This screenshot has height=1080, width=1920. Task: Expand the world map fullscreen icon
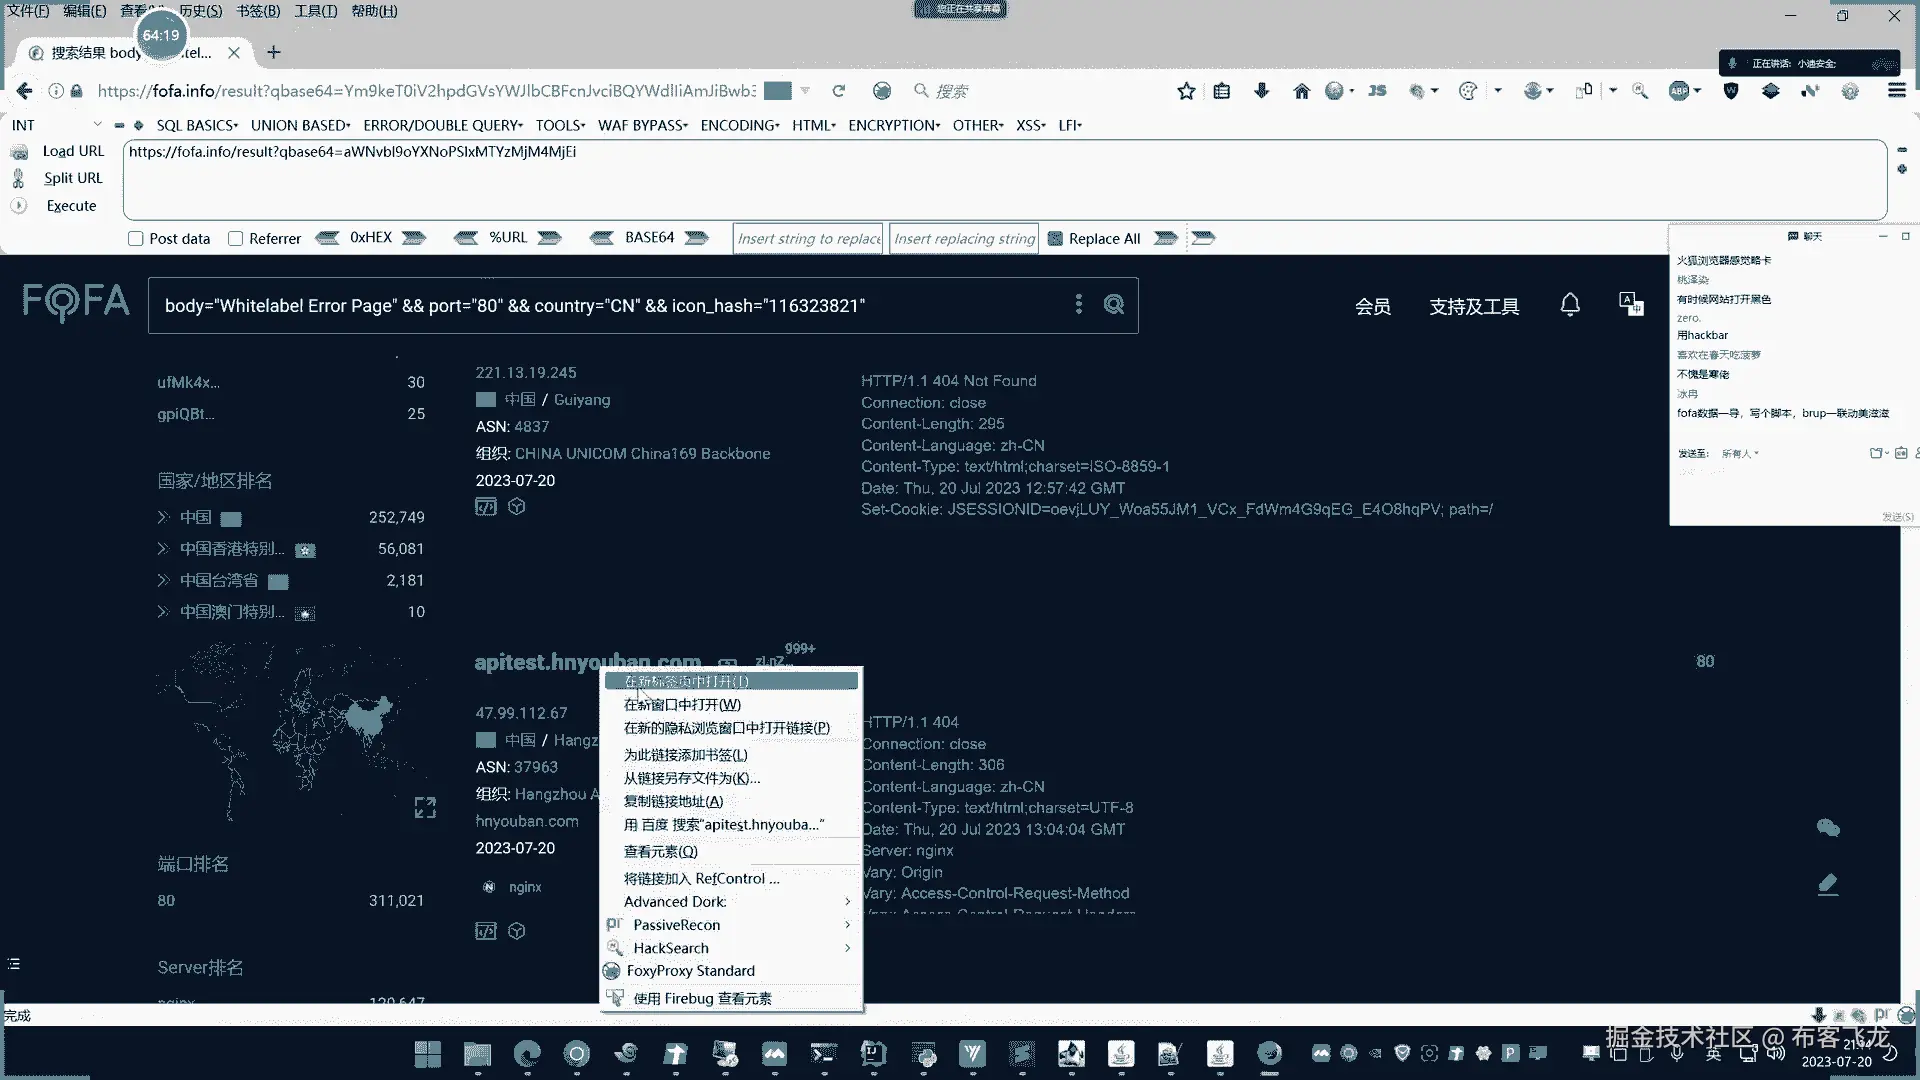(425, 808)
